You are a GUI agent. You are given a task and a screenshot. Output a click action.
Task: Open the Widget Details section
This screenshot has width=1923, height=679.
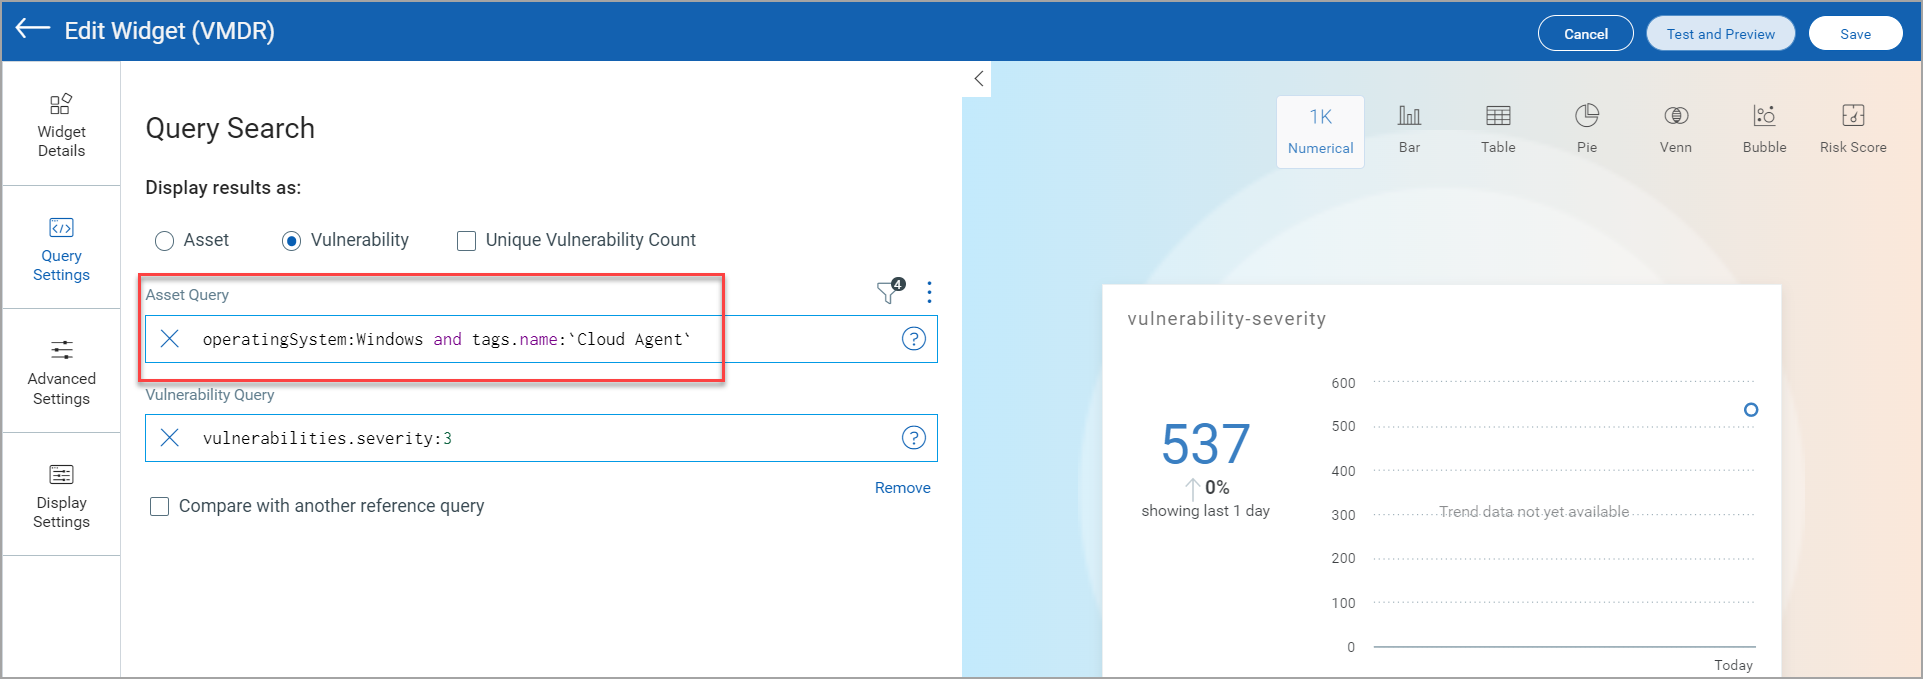click(x=61, y=125)
